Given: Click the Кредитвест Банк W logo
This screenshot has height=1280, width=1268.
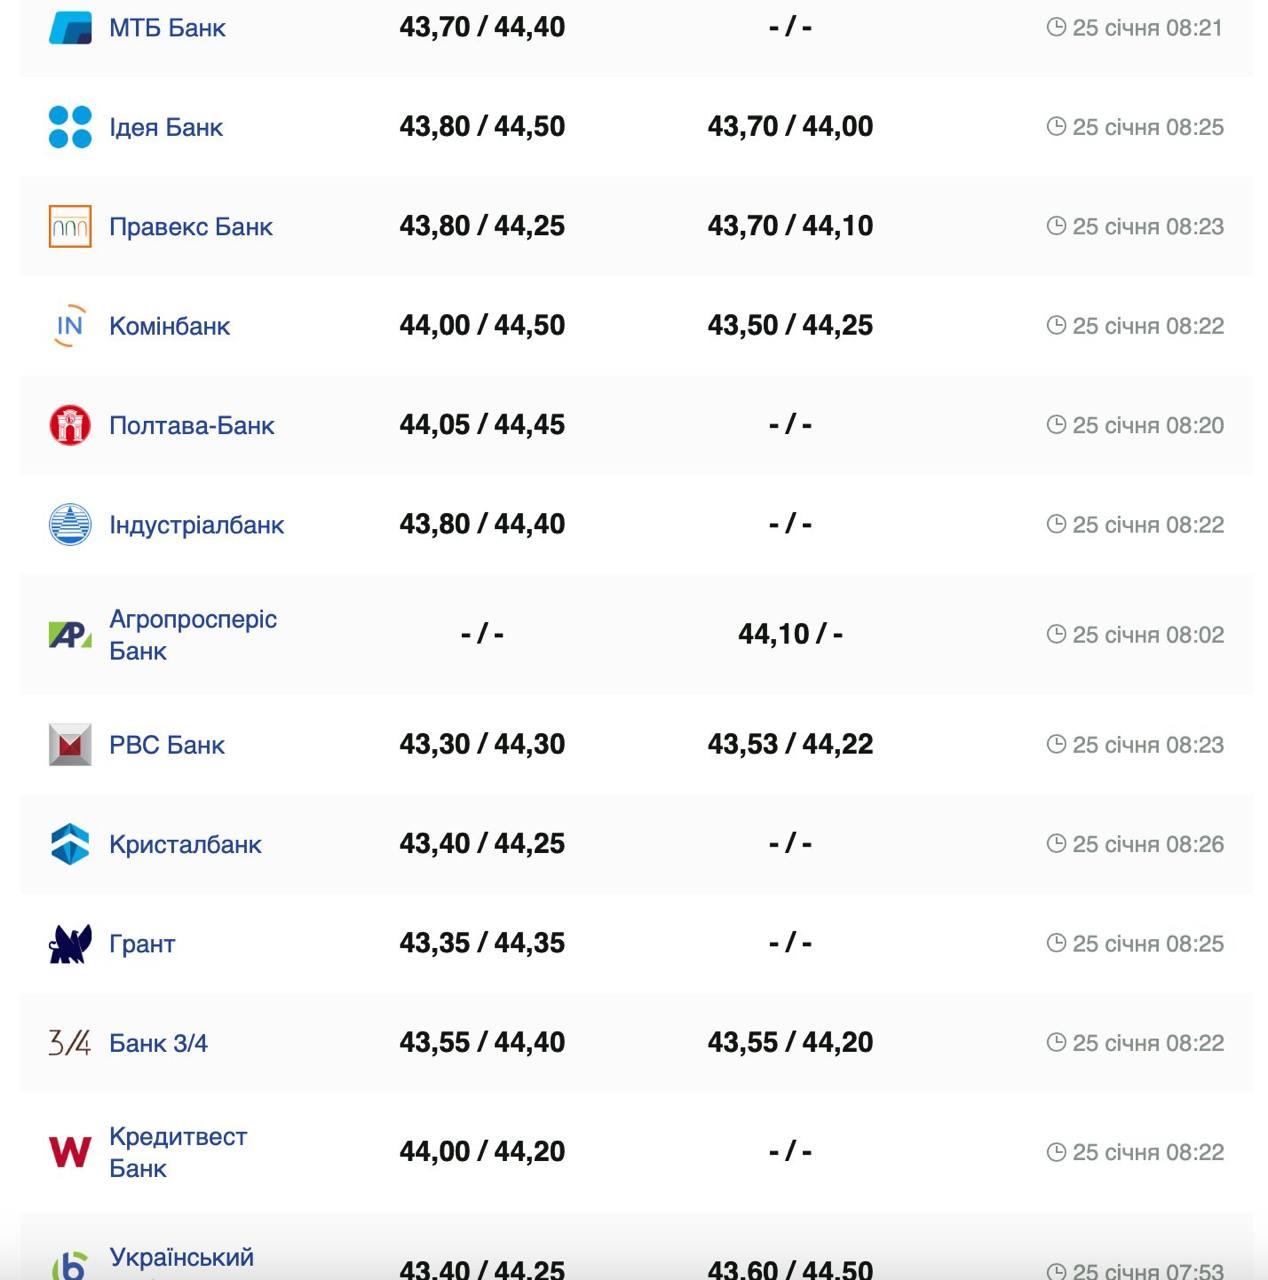Looking at the screenshot, I should [x=70, y=1152].
